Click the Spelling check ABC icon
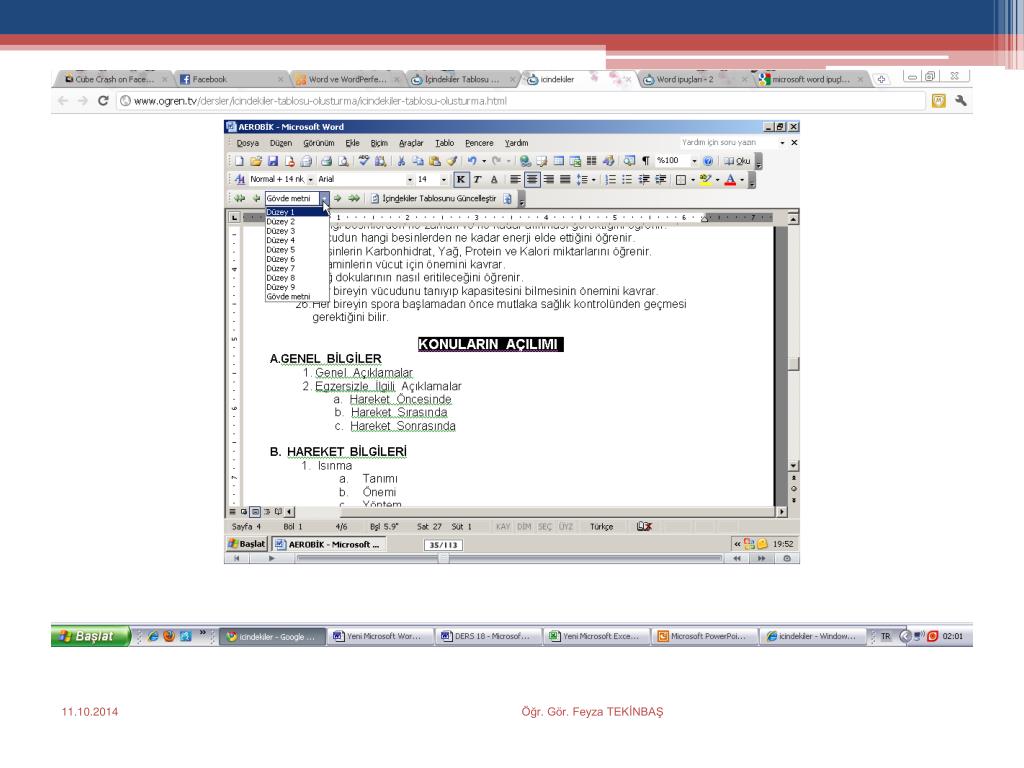Viewport: 1024px width, 768px height. point(364,160)
